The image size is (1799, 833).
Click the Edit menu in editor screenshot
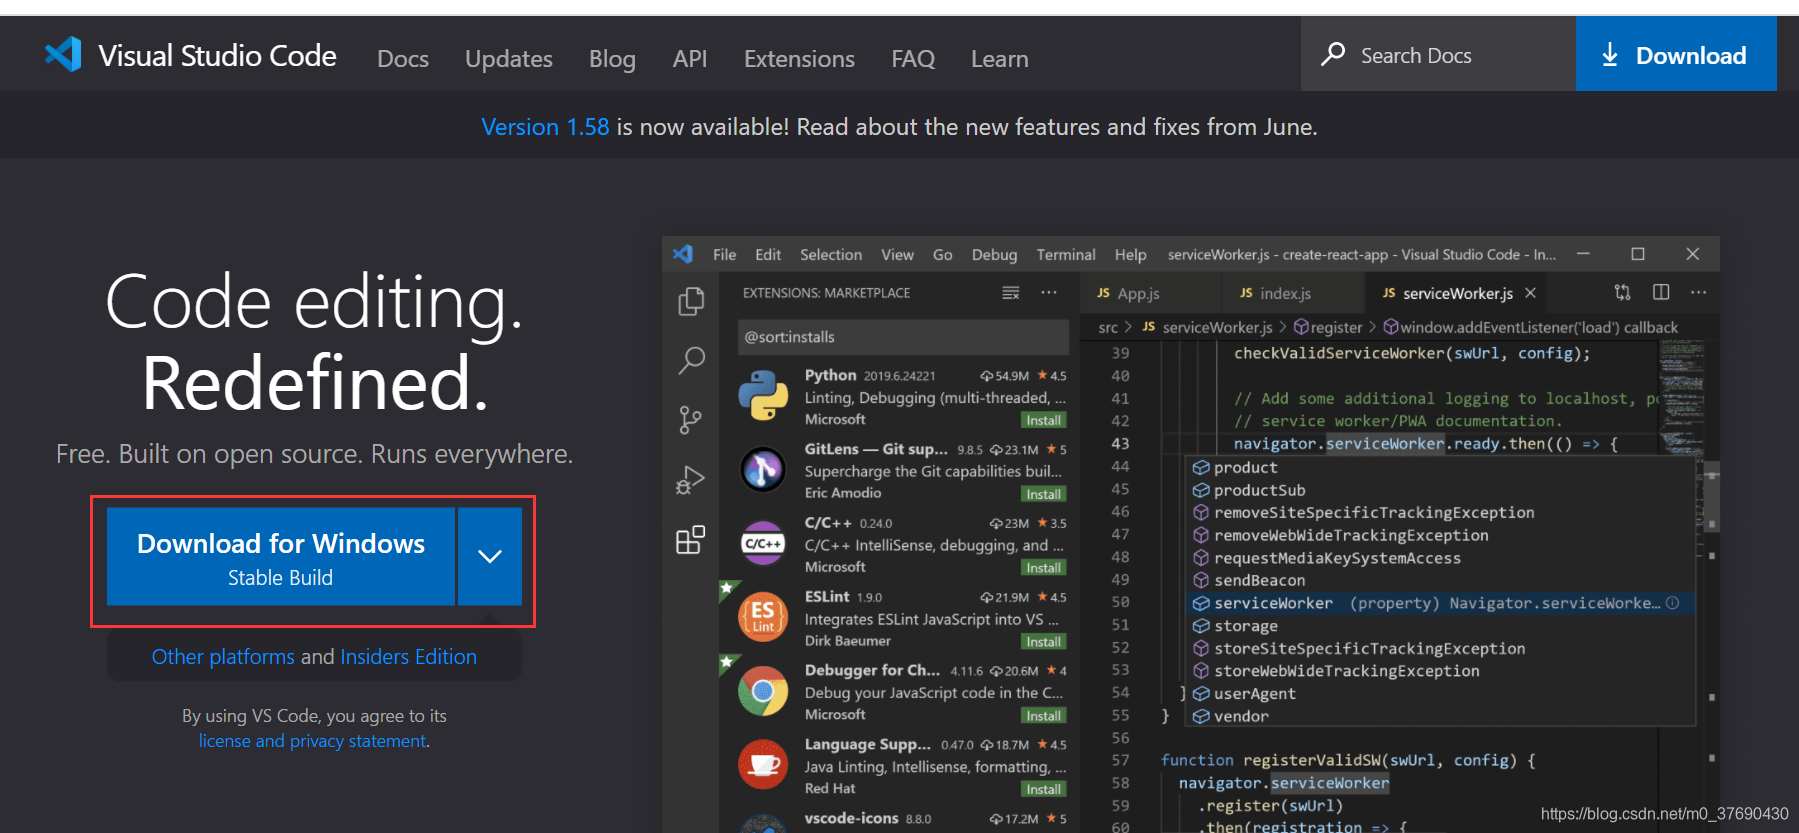click(768, 255)
